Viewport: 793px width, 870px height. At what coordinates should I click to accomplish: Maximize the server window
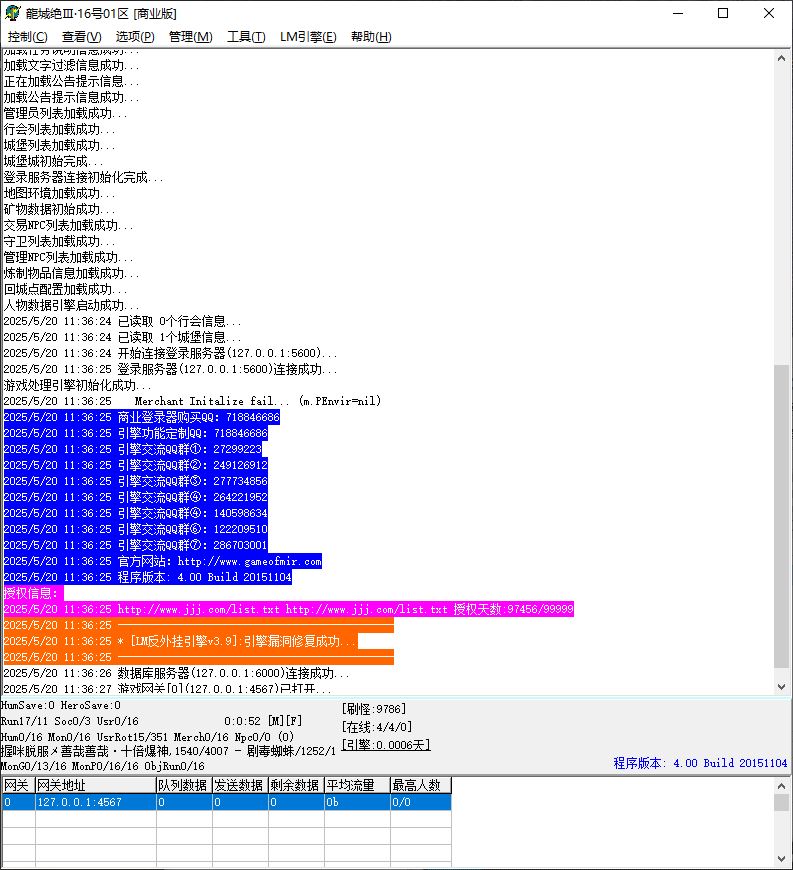[x=723, y=13]
